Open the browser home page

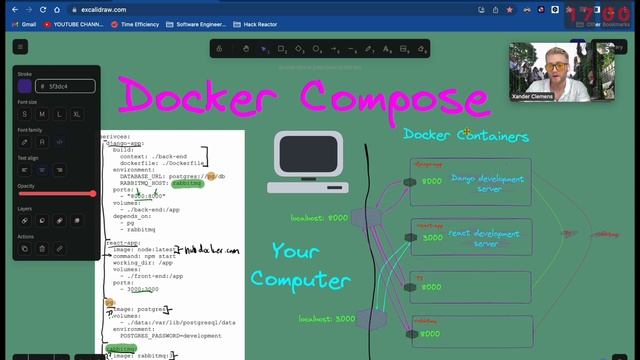(x=57, y=9)
